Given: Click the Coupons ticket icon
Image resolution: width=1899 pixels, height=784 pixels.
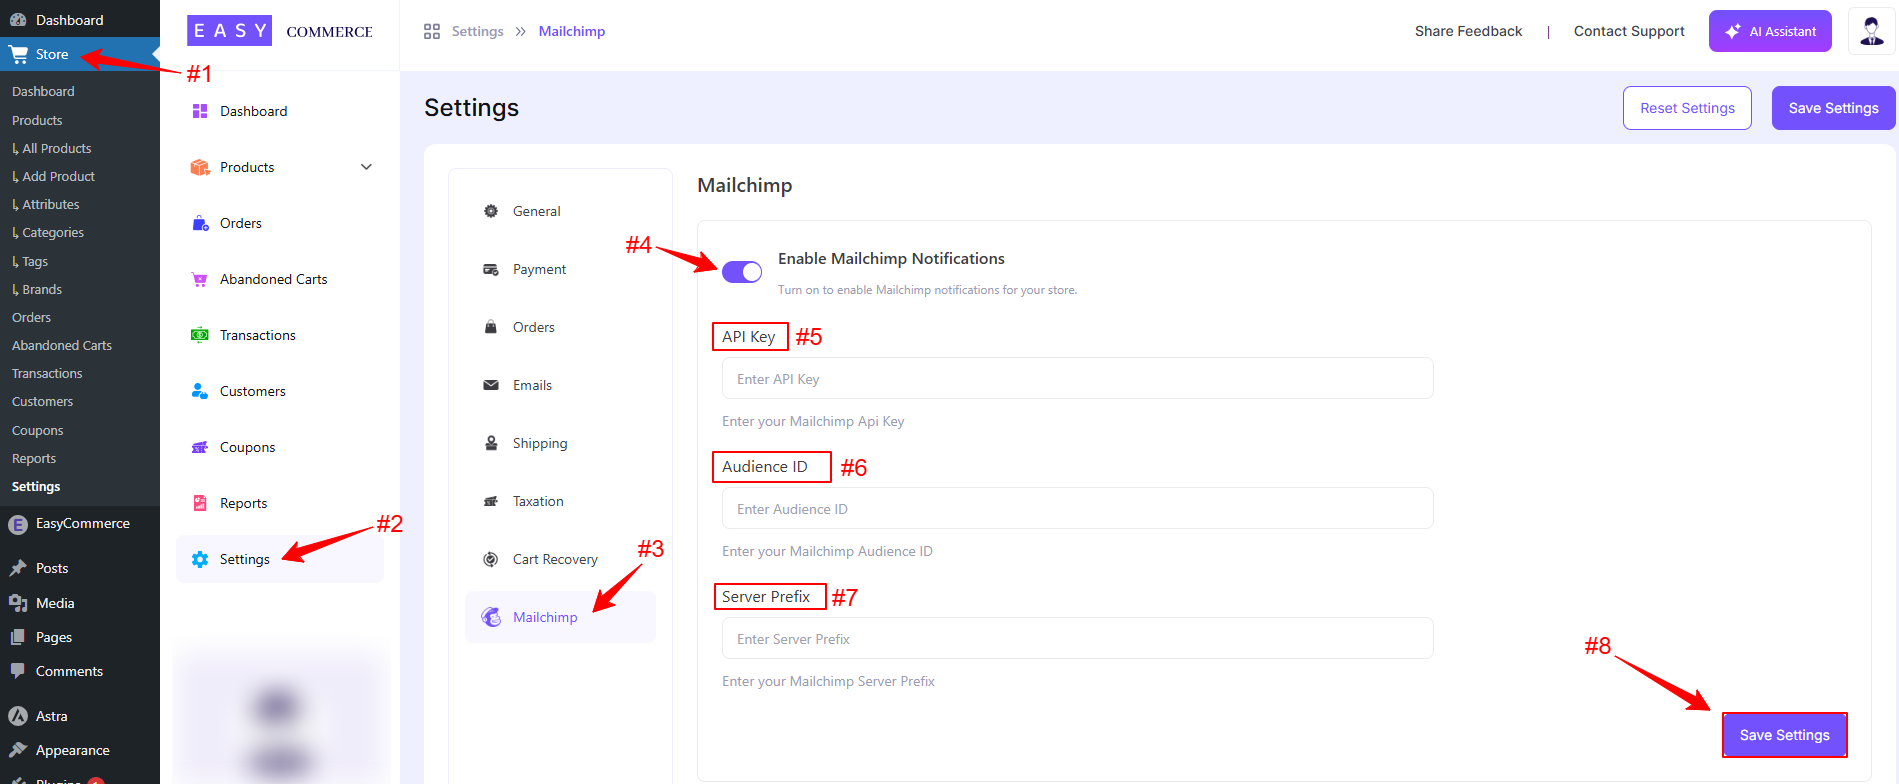Looking at the screenshot, I should 200,447.
